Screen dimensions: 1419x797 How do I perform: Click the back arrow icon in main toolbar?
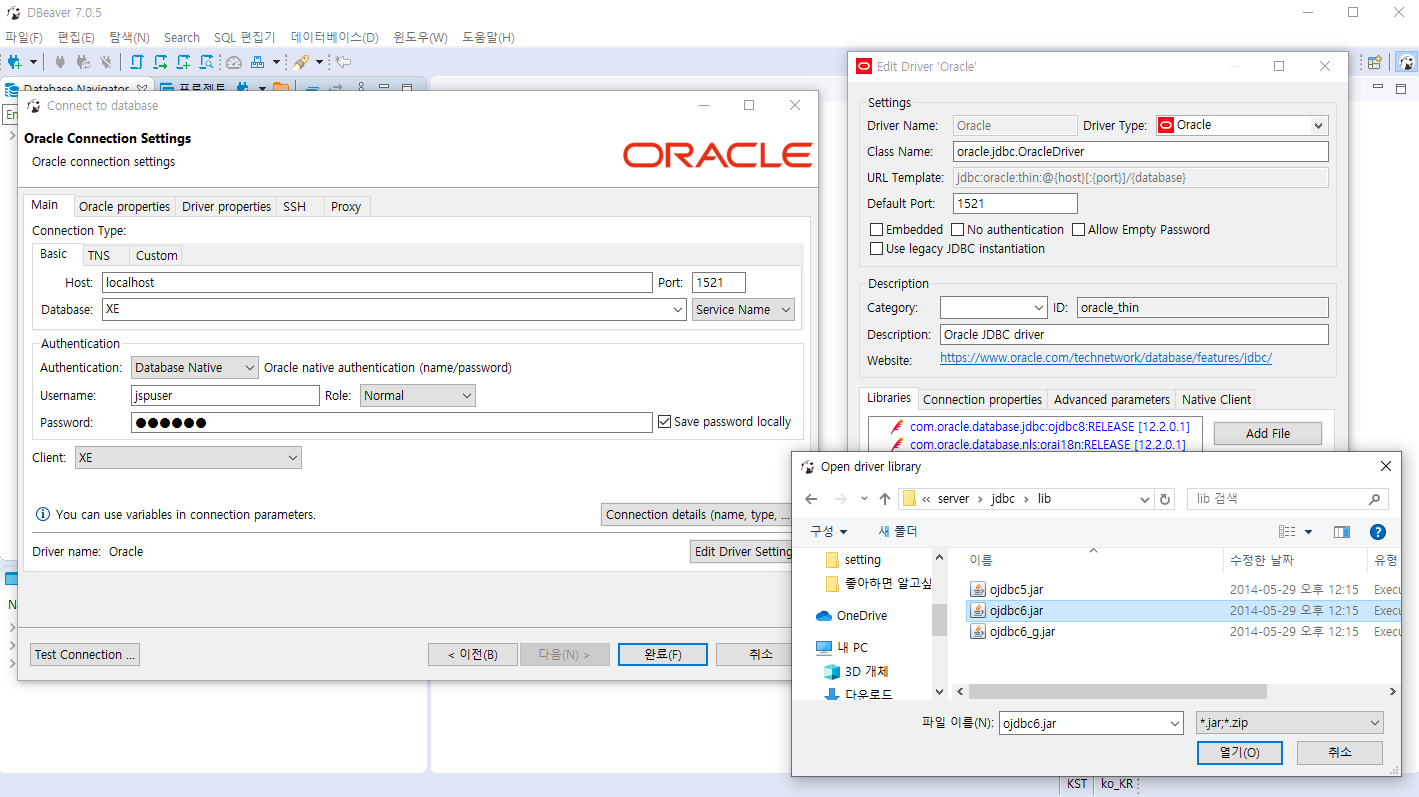coord(343,62)
